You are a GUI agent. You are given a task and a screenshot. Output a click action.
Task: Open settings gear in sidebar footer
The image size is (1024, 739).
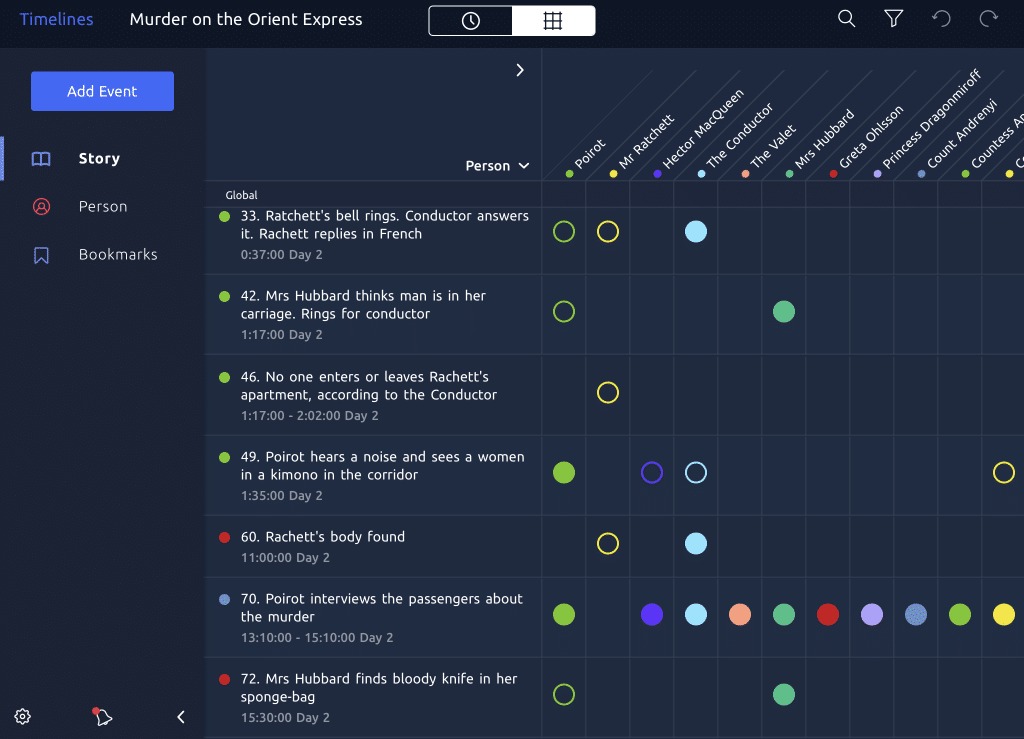23,716
